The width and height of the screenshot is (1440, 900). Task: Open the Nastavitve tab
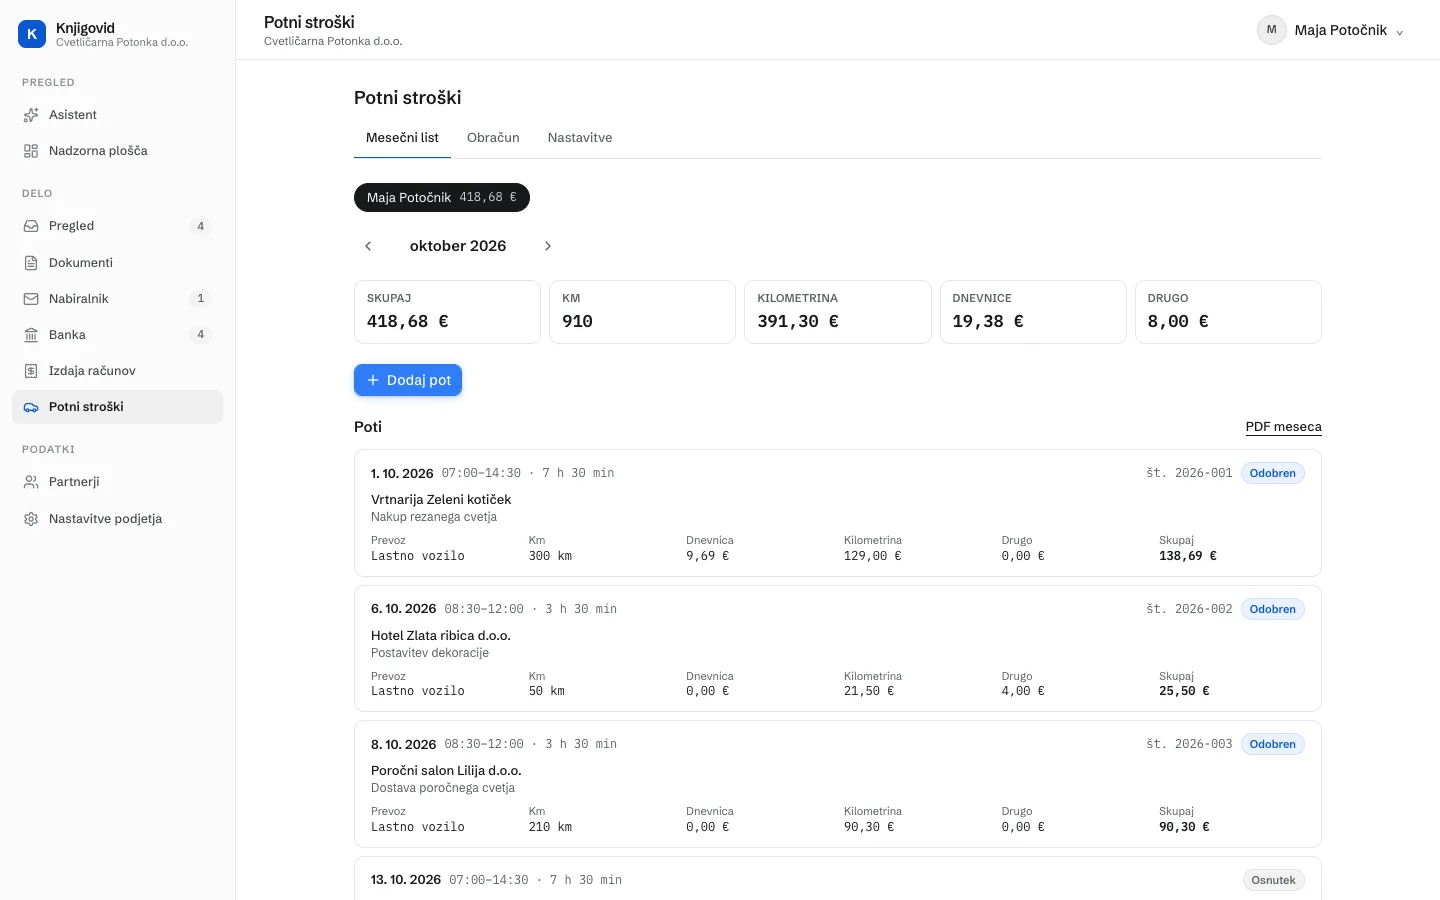(580, 138)
